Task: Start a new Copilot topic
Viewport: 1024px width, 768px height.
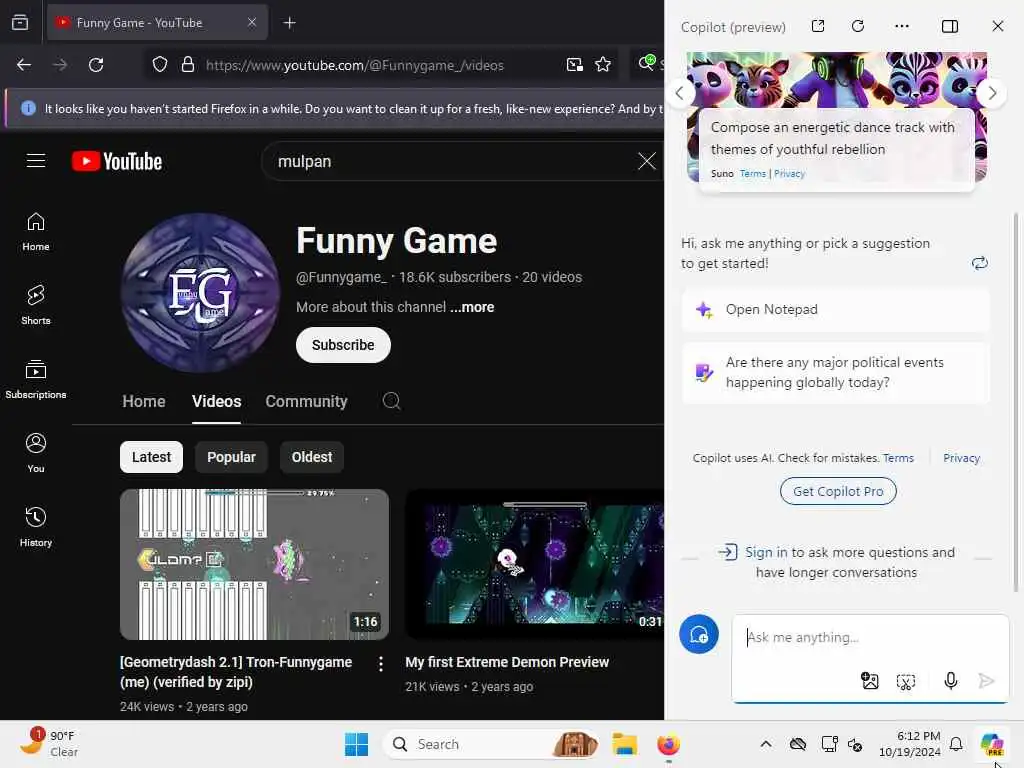Action: pyautogui.click(x=699, y=634)
